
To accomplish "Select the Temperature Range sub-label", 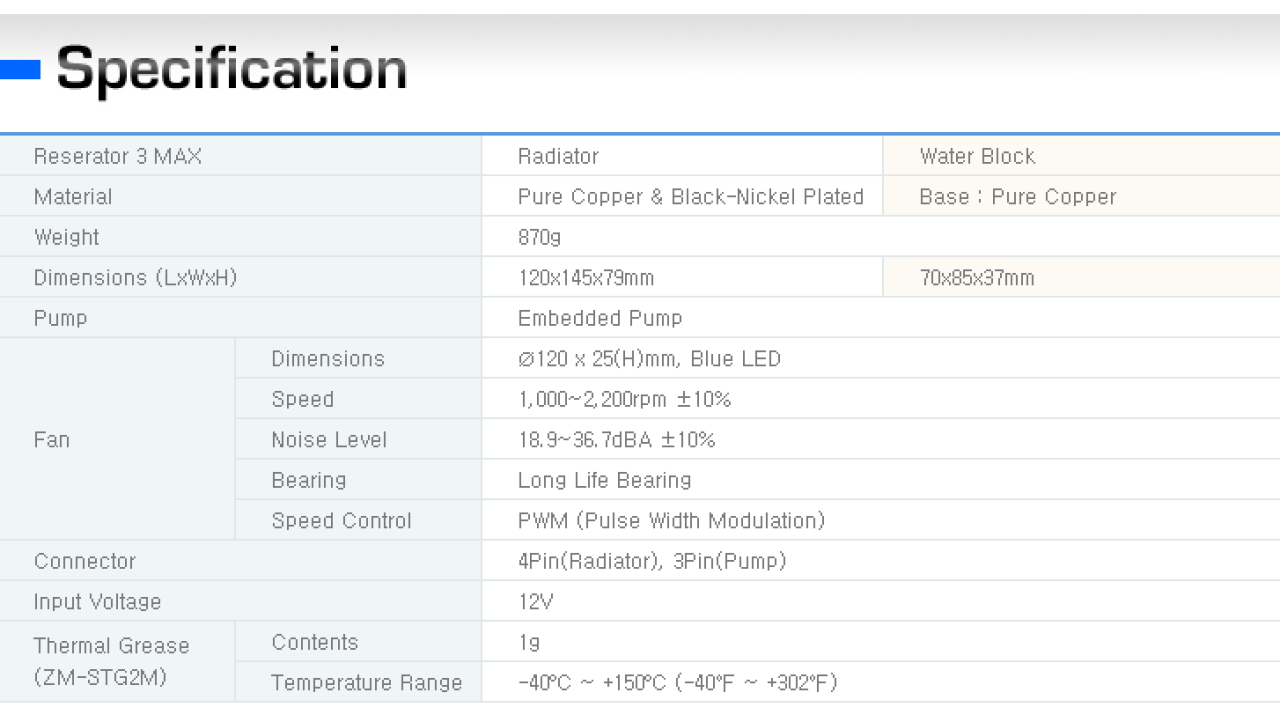I will [x=367, y=682].
